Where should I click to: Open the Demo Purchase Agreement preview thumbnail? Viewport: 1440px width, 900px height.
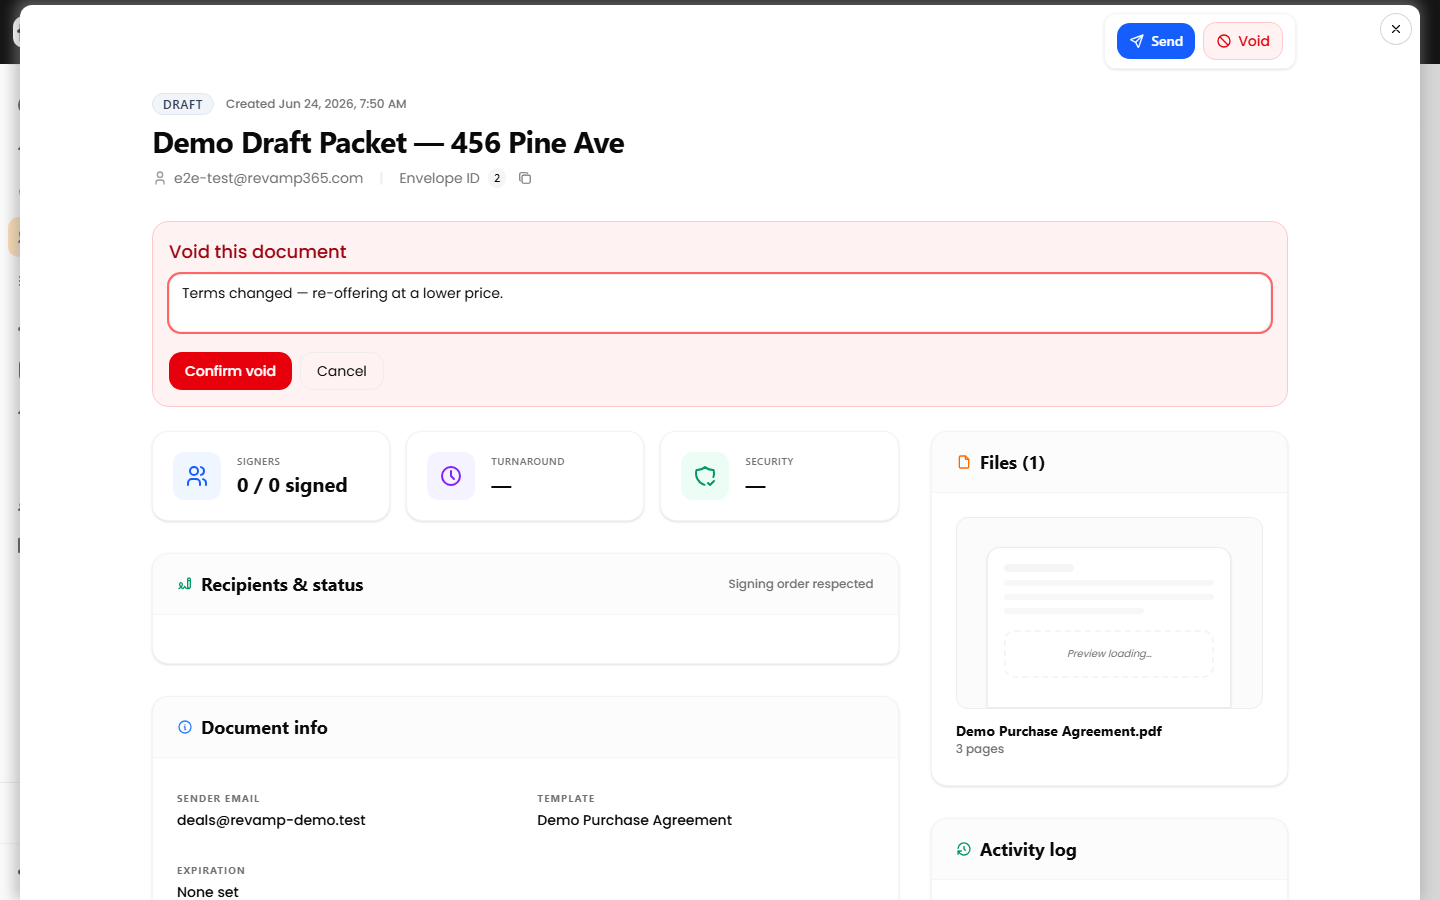coord(1109,613)
